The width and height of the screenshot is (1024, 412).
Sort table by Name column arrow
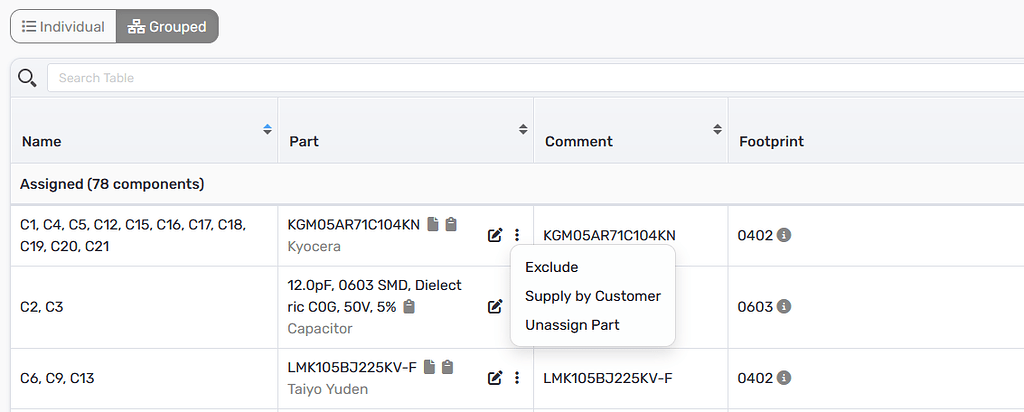(267, 129)
